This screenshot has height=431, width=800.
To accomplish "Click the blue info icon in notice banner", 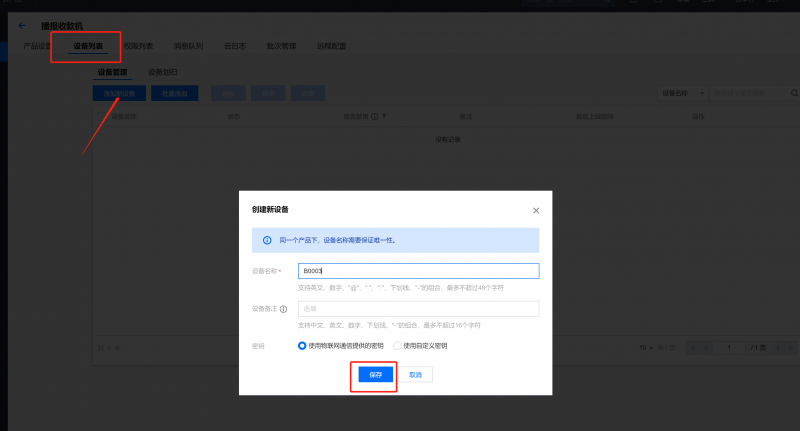I will click(x=267, y=241).
